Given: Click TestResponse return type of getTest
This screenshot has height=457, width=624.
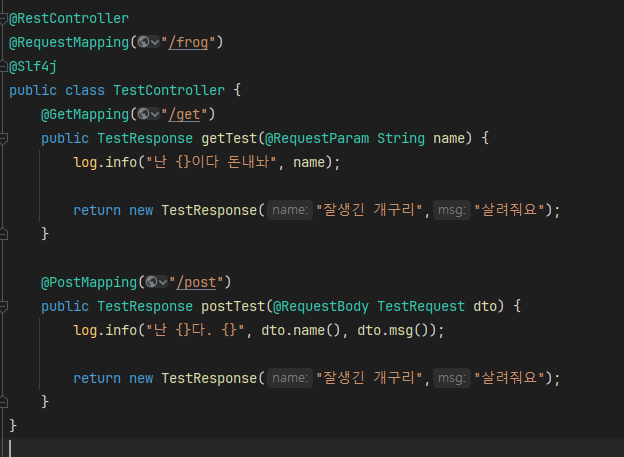Looking at the screenshot, I should (x=145, y=138).
